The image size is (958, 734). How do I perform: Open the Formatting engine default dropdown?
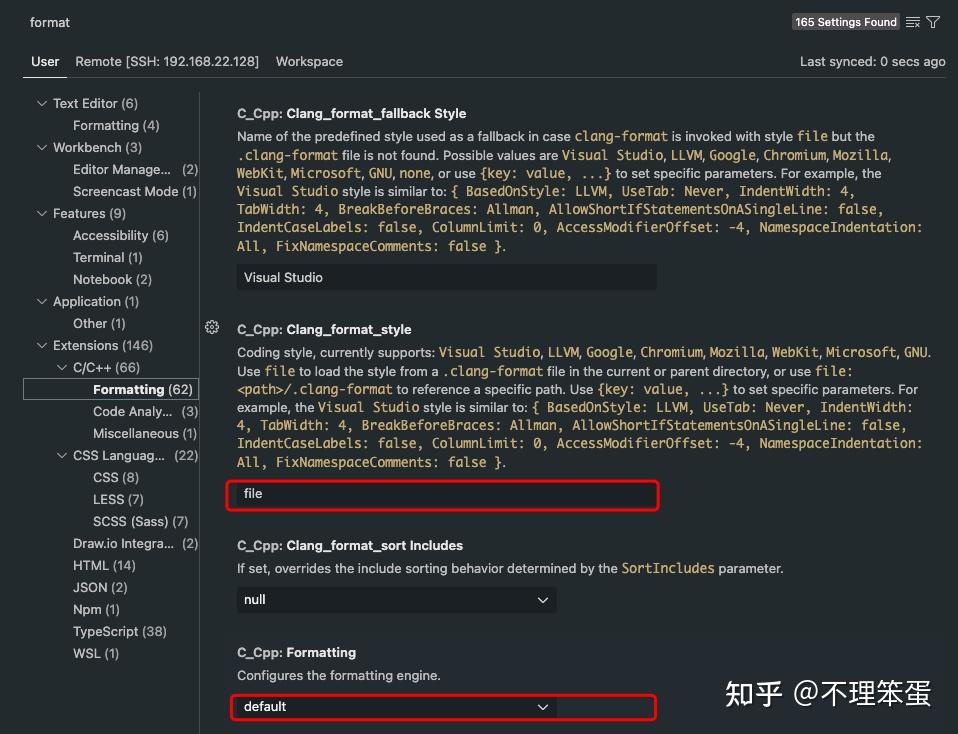point(397,706)
